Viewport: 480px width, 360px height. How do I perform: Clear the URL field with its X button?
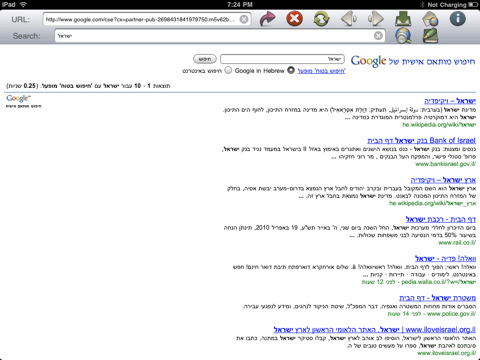[244, 19]
